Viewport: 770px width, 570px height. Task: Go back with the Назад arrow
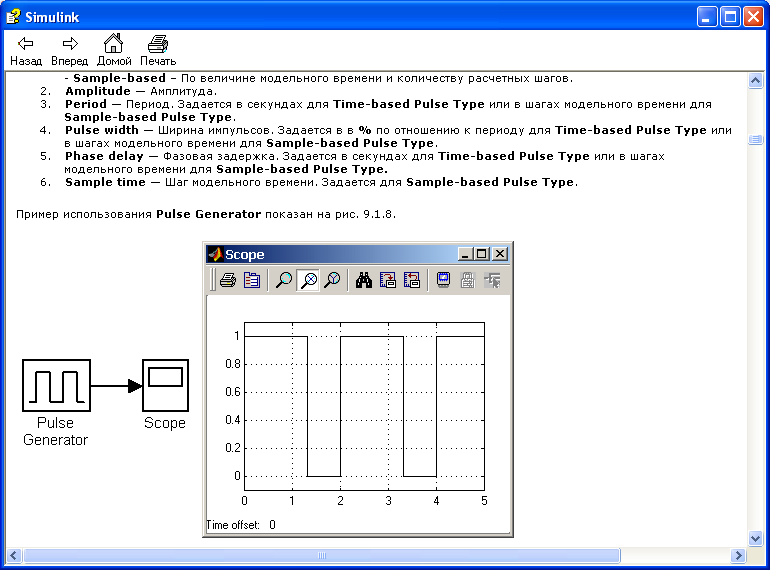click(x=26, y=51)
